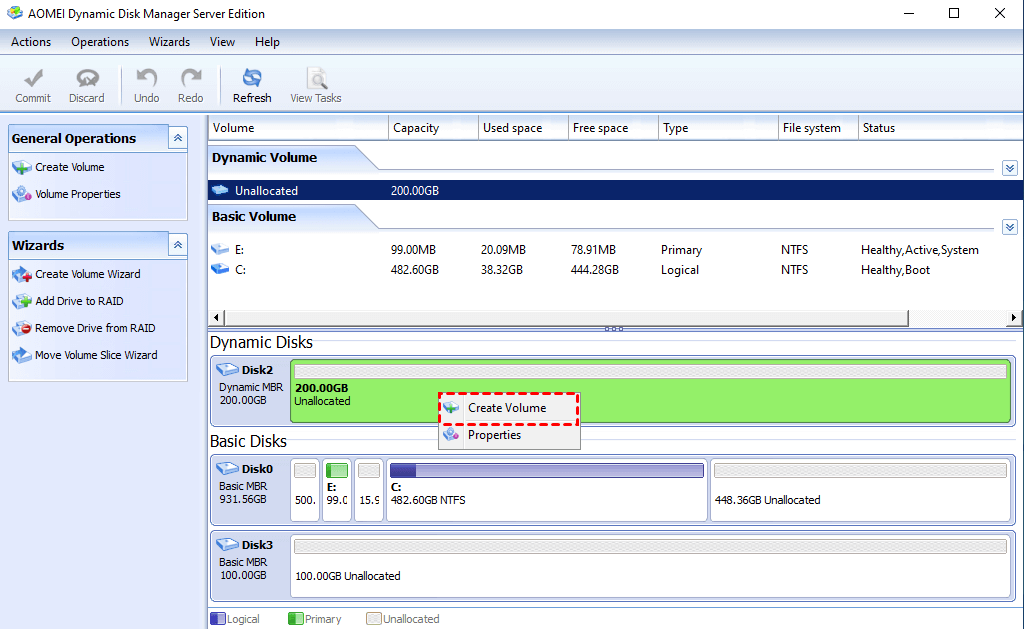Click the Properties context menu icon
The width and height of the screenshot is (1024, 629).
pyautogui.click(x=451, y=435)
